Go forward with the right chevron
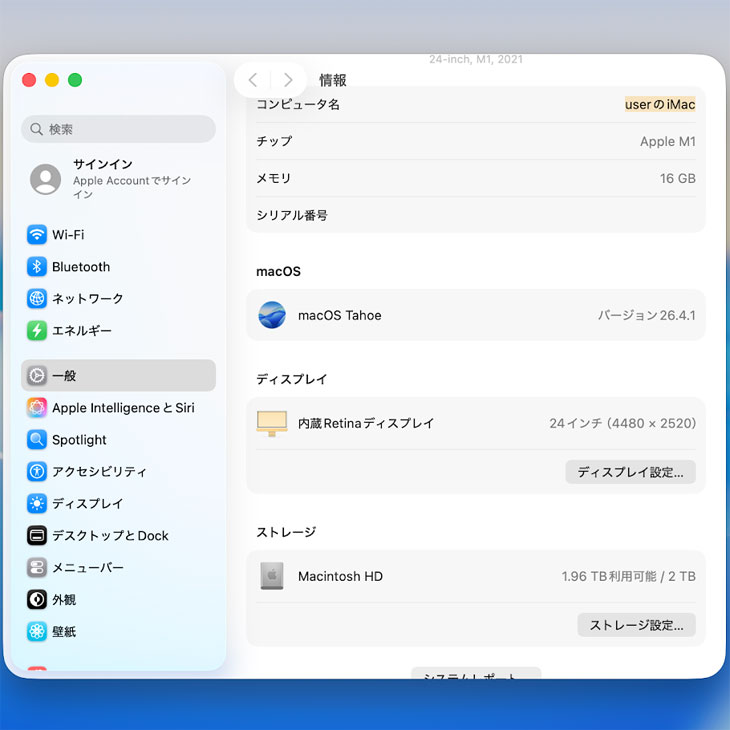The width and height of the screenshot is (730, 730). (x=288, y=80)
